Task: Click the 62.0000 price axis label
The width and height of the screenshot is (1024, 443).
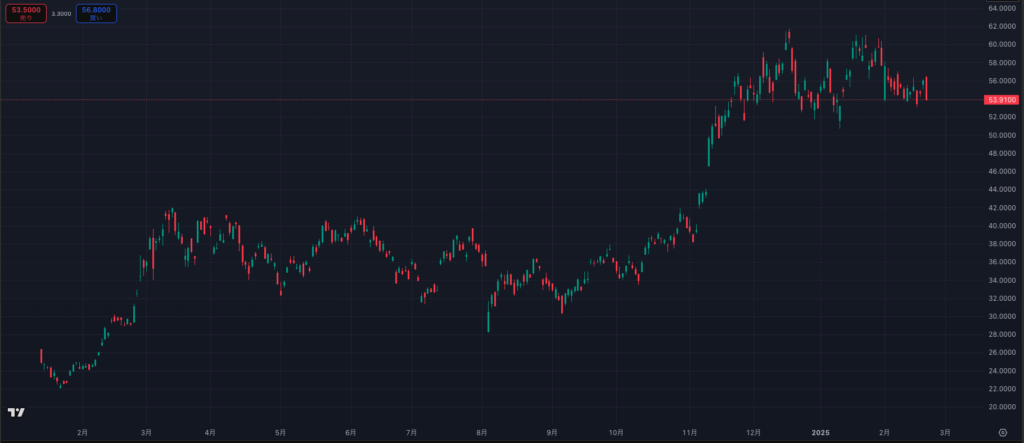Action: coord(1001,27)
